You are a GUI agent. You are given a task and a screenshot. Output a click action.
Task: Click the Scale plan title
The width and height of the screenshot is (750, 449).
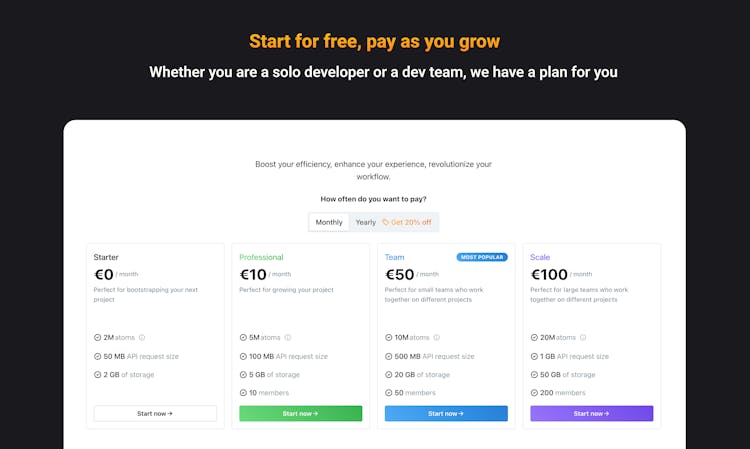coord(540,257)
